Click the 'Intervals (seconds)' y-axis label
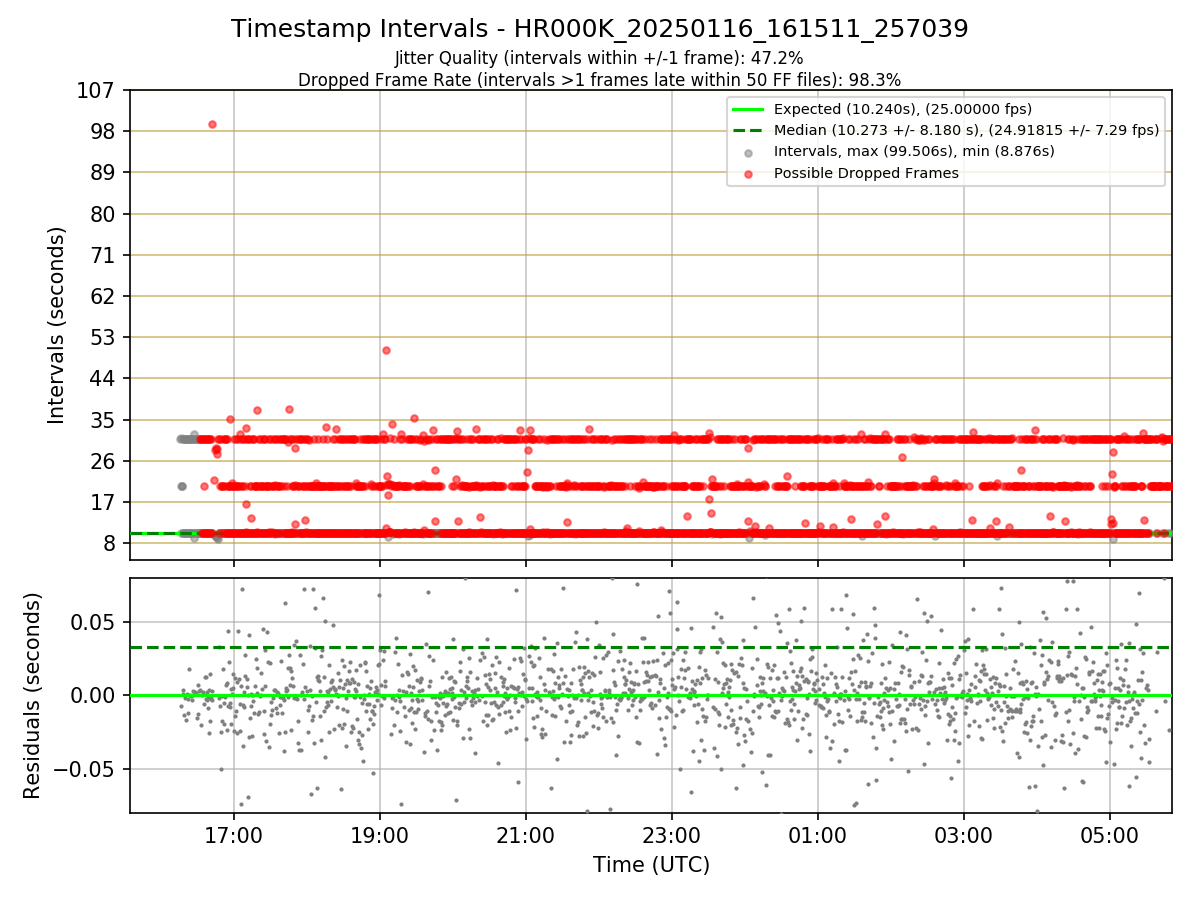1200x900 pixels. click(x=57, y=325)
